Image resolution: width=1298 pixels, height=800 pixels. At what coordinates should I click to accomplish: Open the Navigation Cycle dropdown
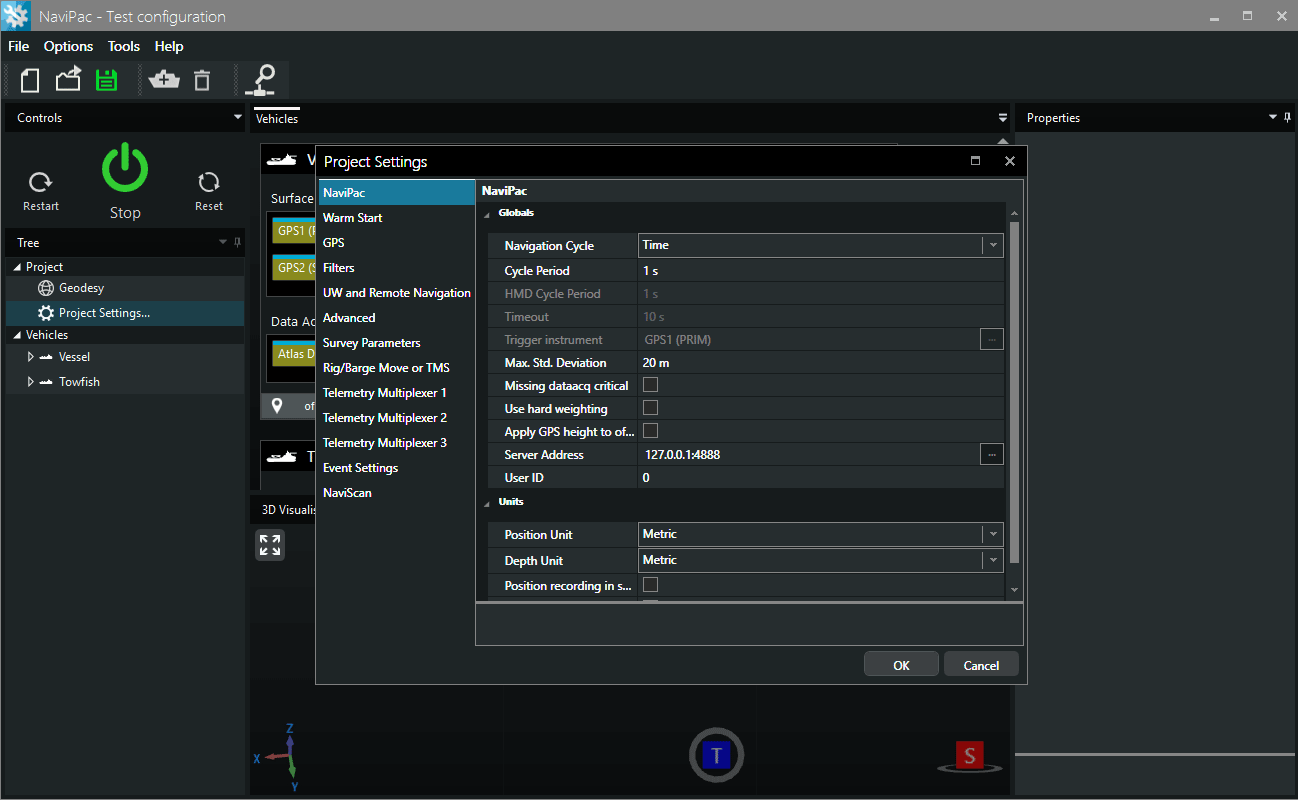[x=992, y=245]
